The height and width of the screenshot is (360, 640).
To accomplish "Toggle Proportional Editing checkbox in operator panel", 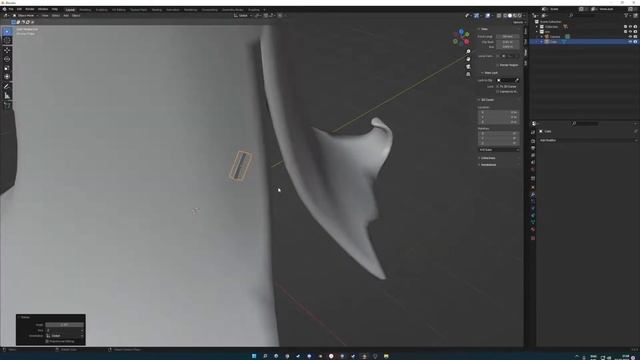I will (47, 341).
